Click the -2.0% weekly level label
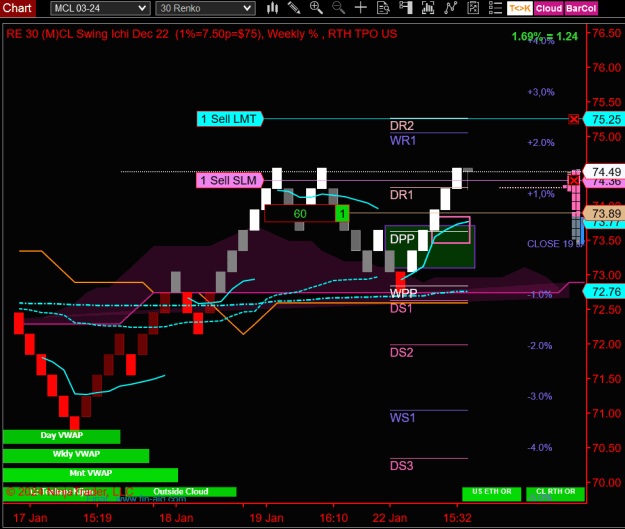Viewport: 625px width, 529px height. point(540,346)
